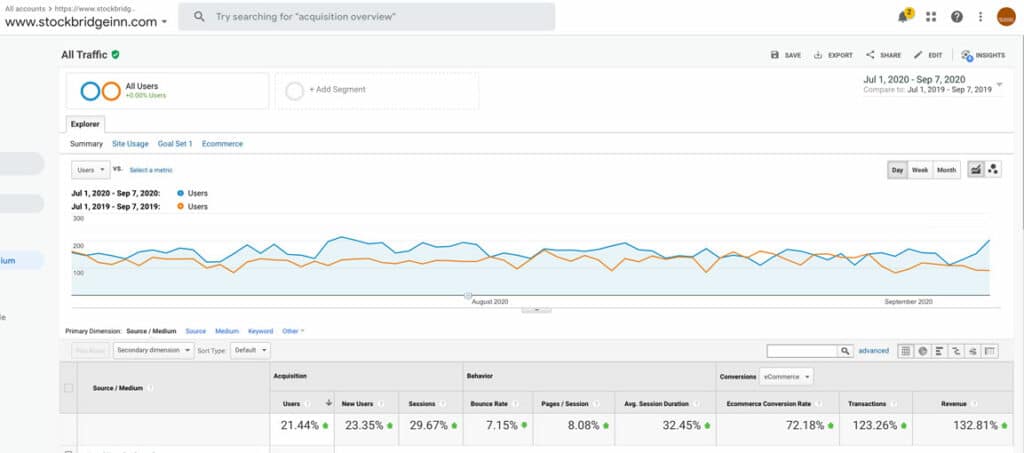
Task: Select the pie chart table view
Action: coord(922,351)
